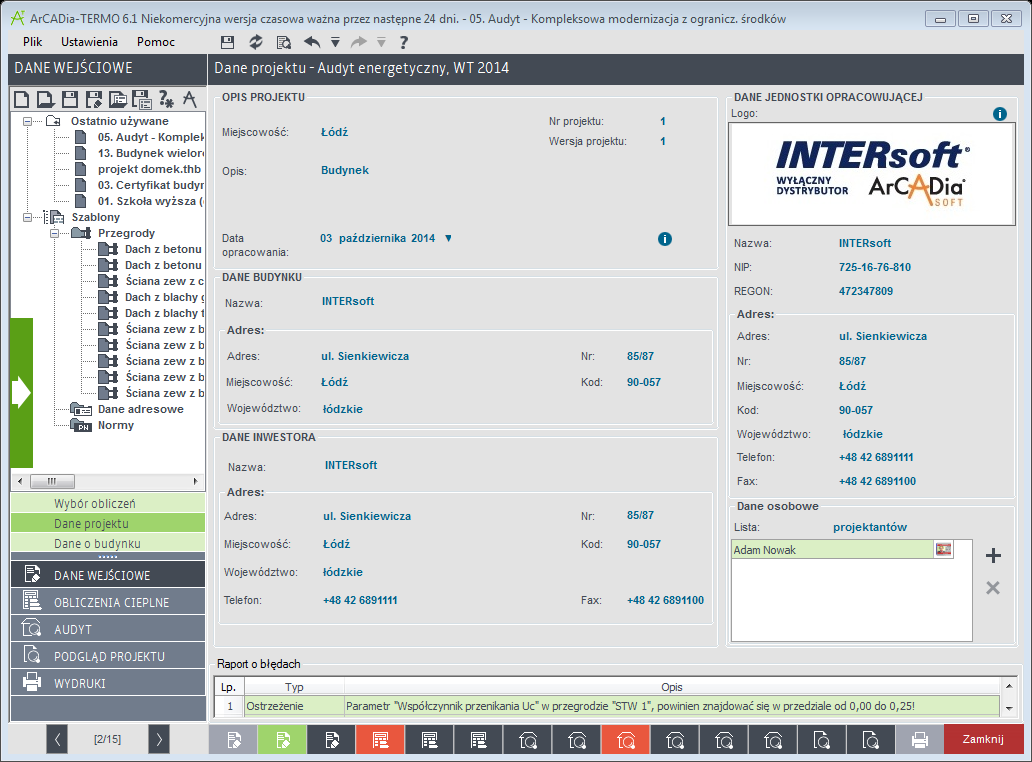Click the save disk icon in top toolbar

tap(227, 42)
